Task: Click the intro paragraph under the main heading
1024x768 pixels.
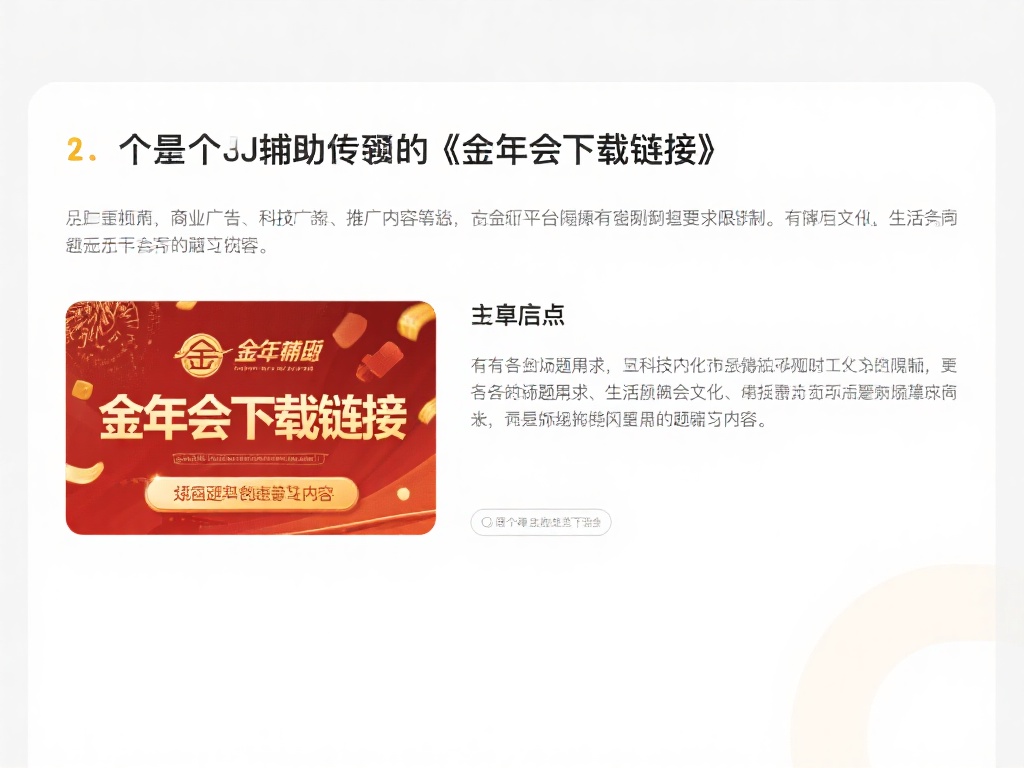Action: pos(511,231)
